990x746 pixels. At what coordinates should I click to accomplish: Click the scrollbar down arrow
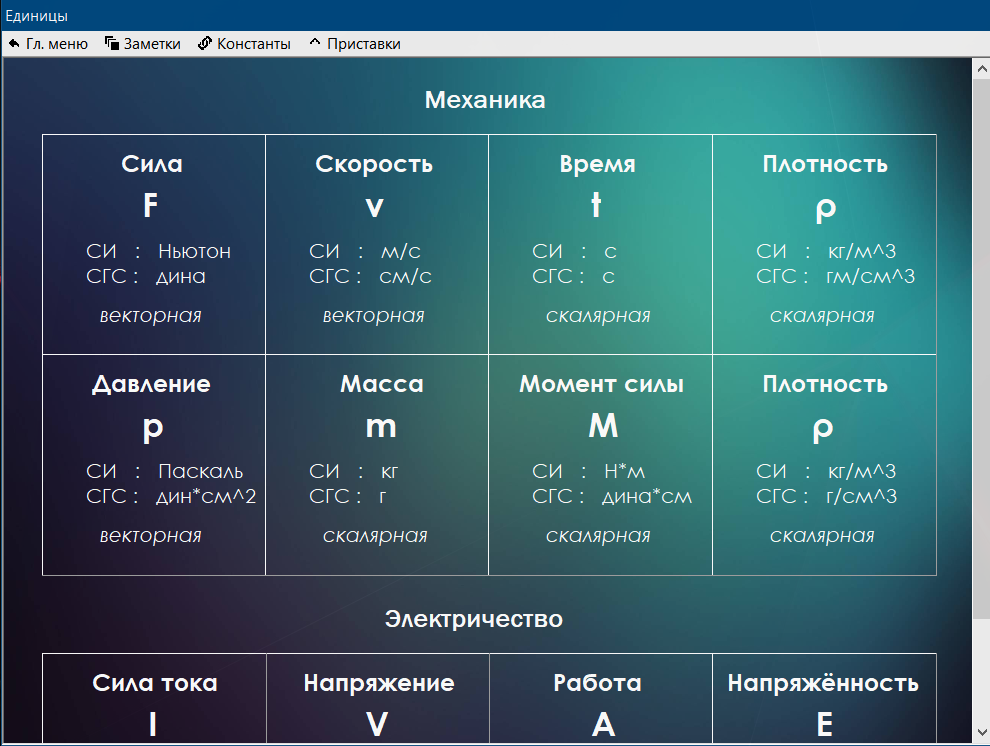pos(981,733)
